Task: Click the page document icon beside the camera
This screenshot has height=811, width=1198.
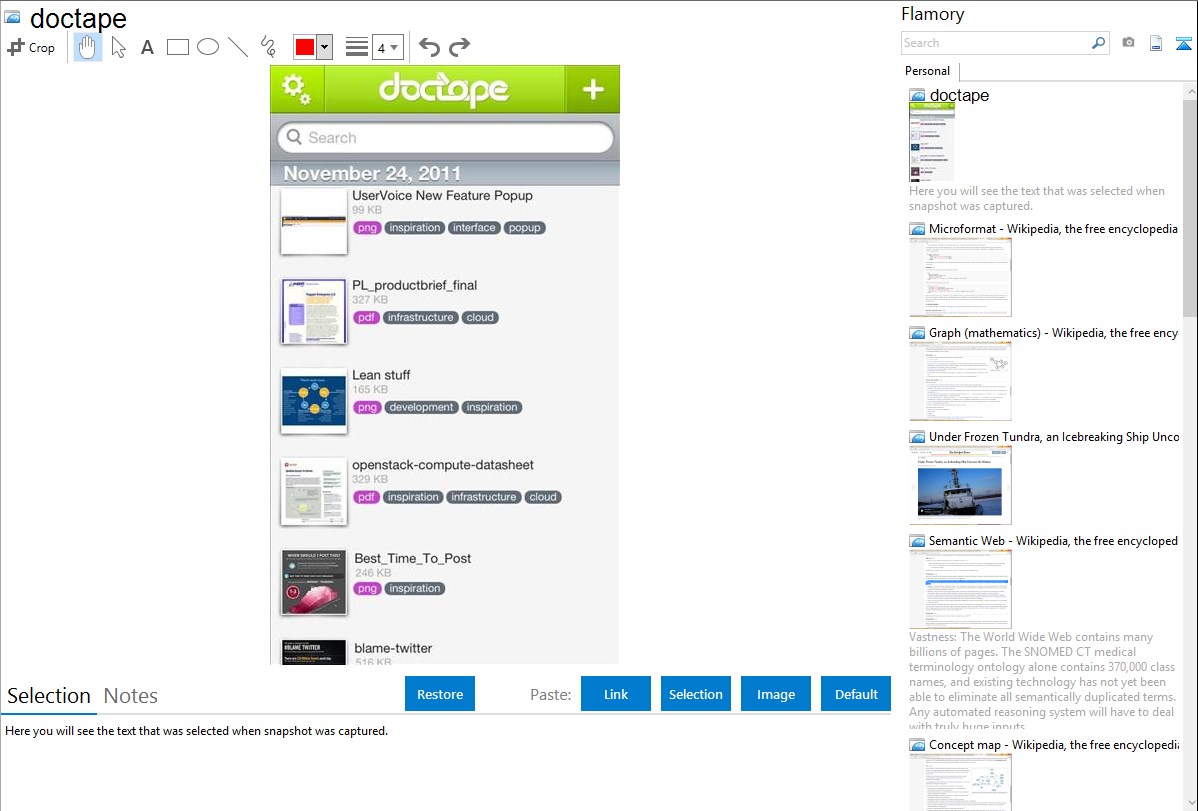Action: [x=1156, y=43]
